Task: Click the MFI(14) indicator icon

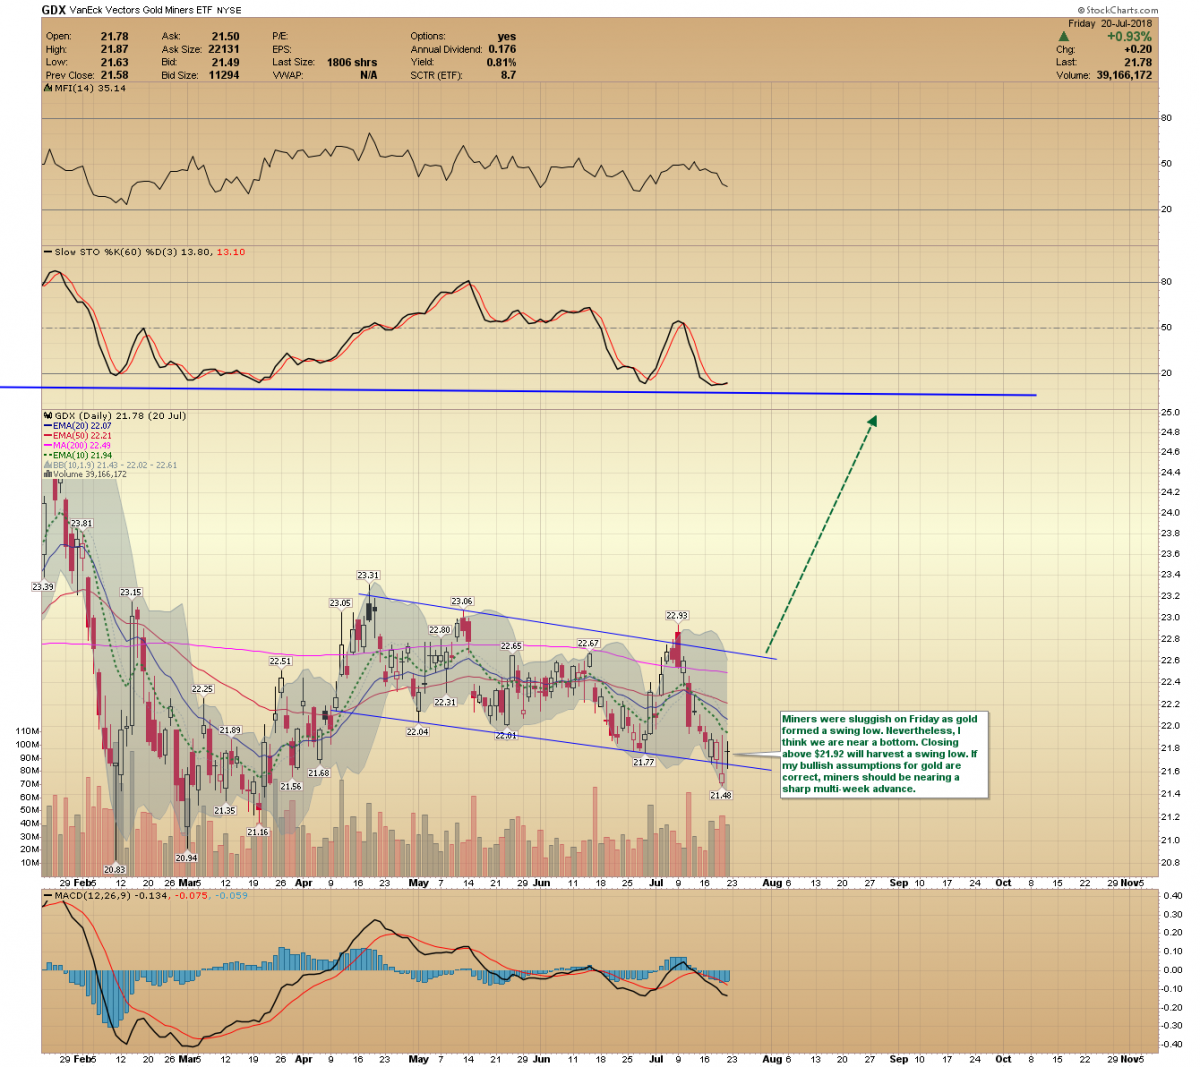Action: coord(46,88)
